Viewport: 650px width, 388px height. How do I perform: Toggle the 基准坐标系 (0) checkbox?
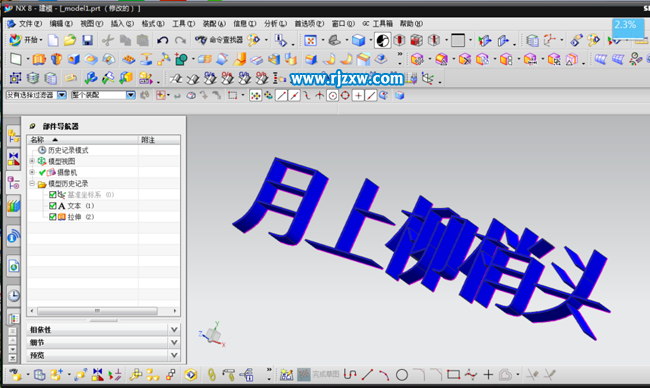[x=53, y=194]
